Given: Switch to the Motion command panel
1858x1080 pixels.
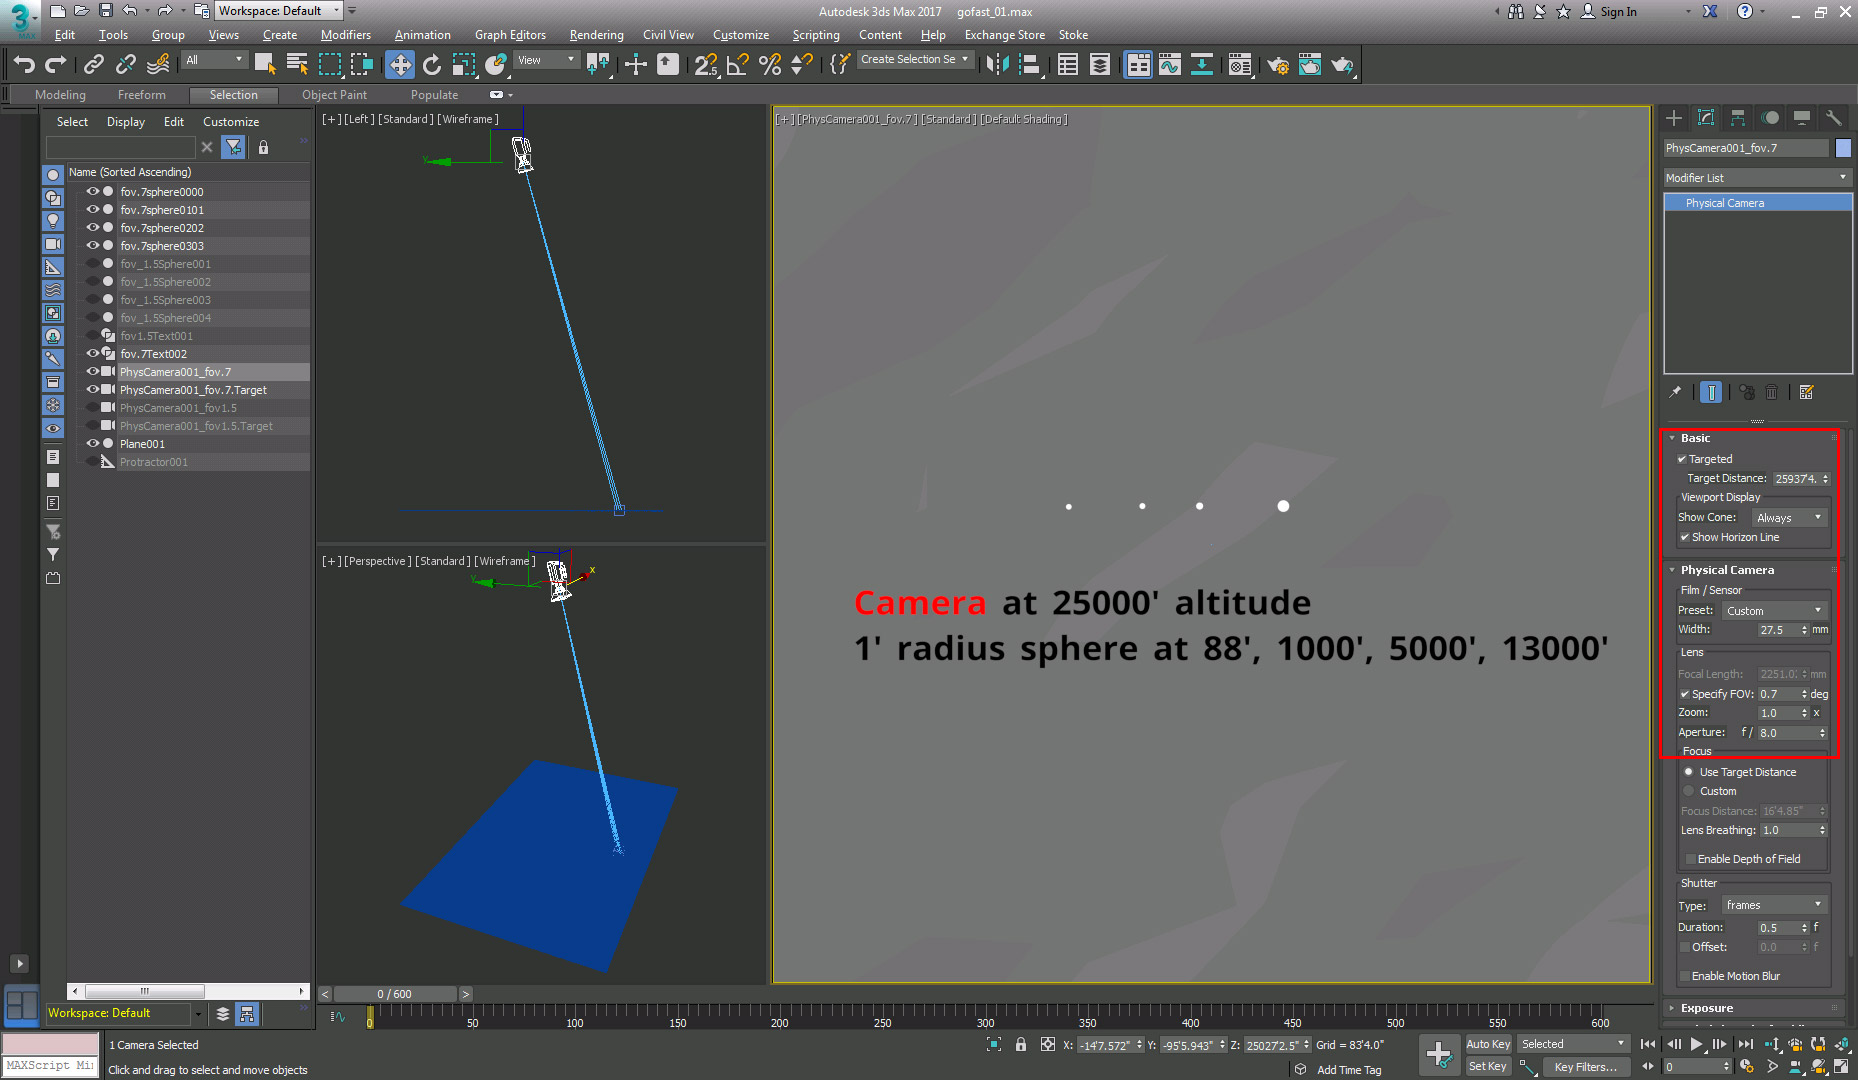Looking at the screenshot, I should pos(1770,118).
